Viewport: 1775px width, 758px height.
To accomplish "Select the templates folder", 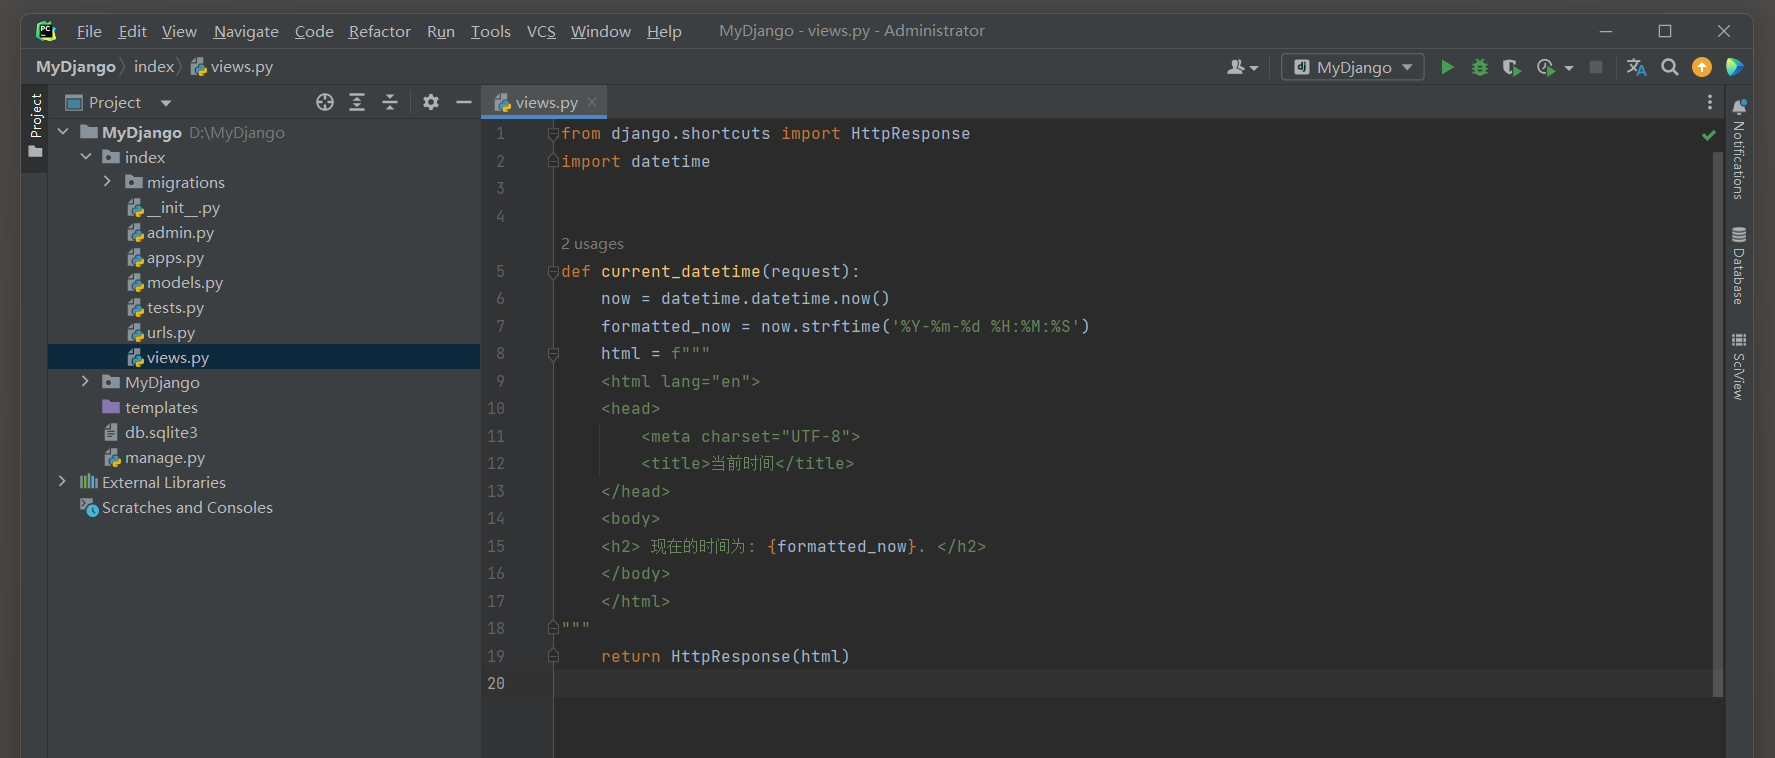I will coord(150,407).
